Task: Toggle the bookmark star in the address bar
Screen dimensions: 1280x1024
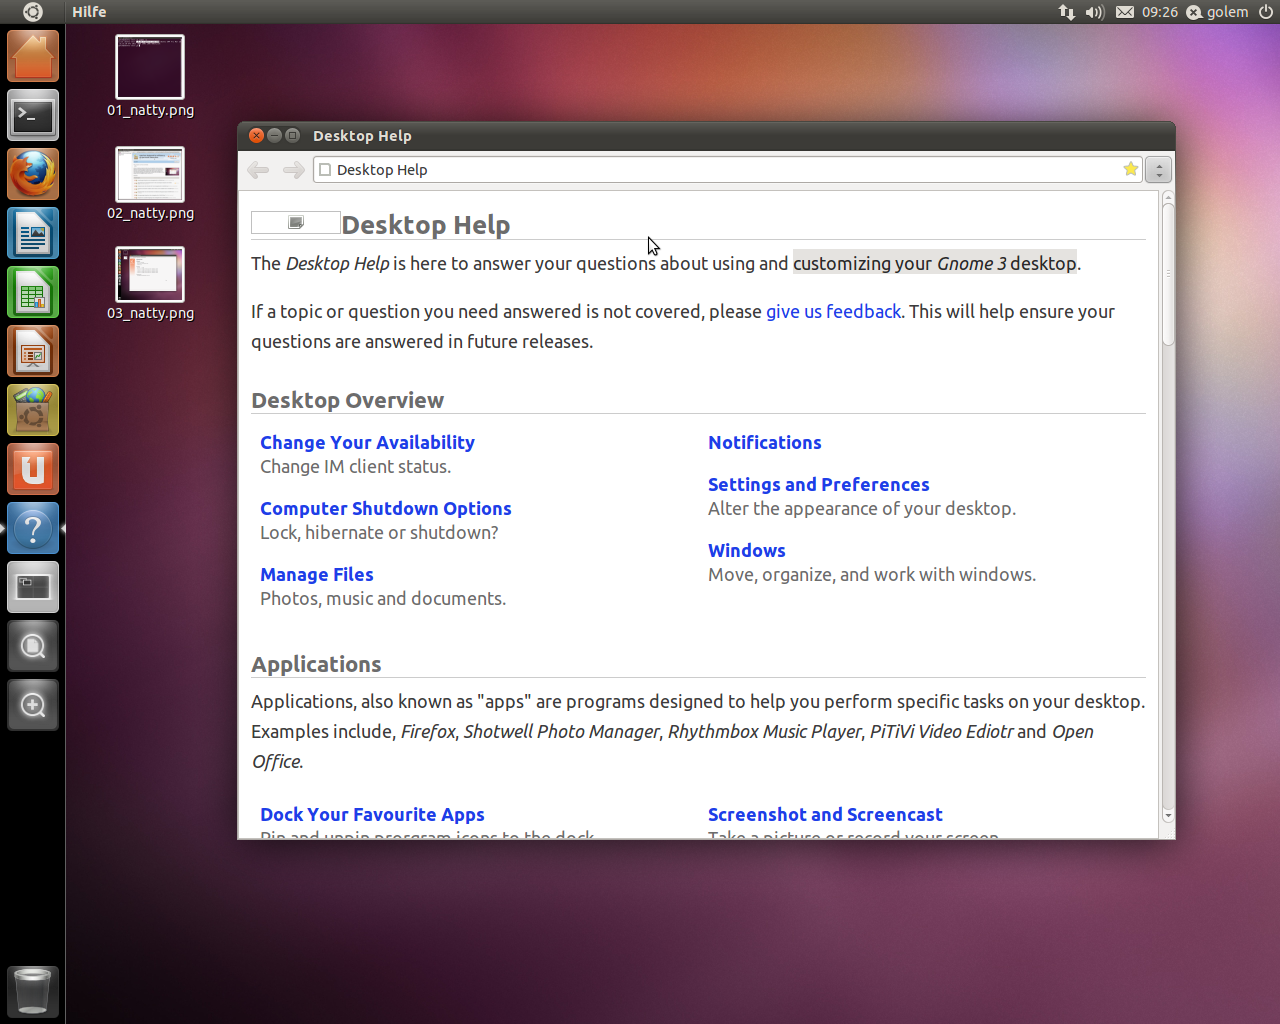Action: (x=1129, y=169)
